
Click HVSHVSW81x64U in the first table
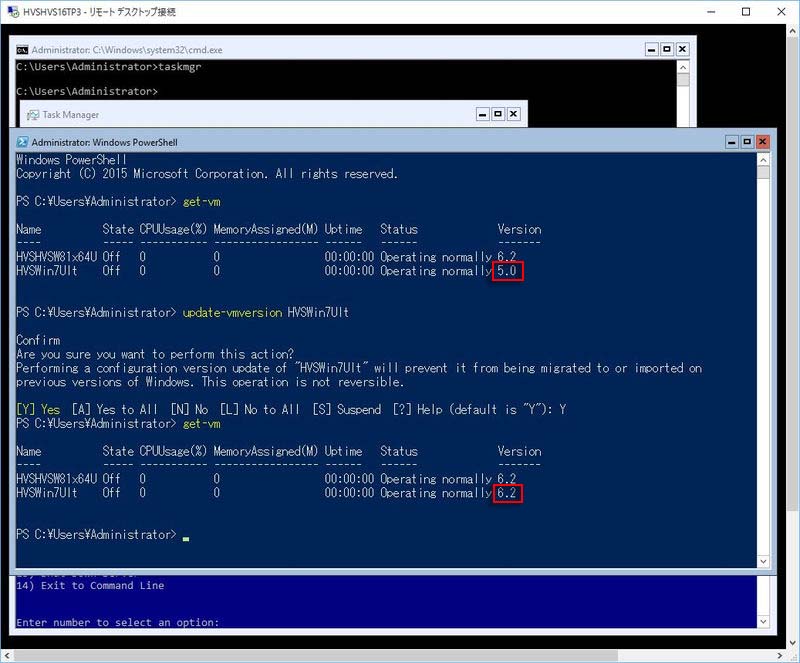pos(57,257)
